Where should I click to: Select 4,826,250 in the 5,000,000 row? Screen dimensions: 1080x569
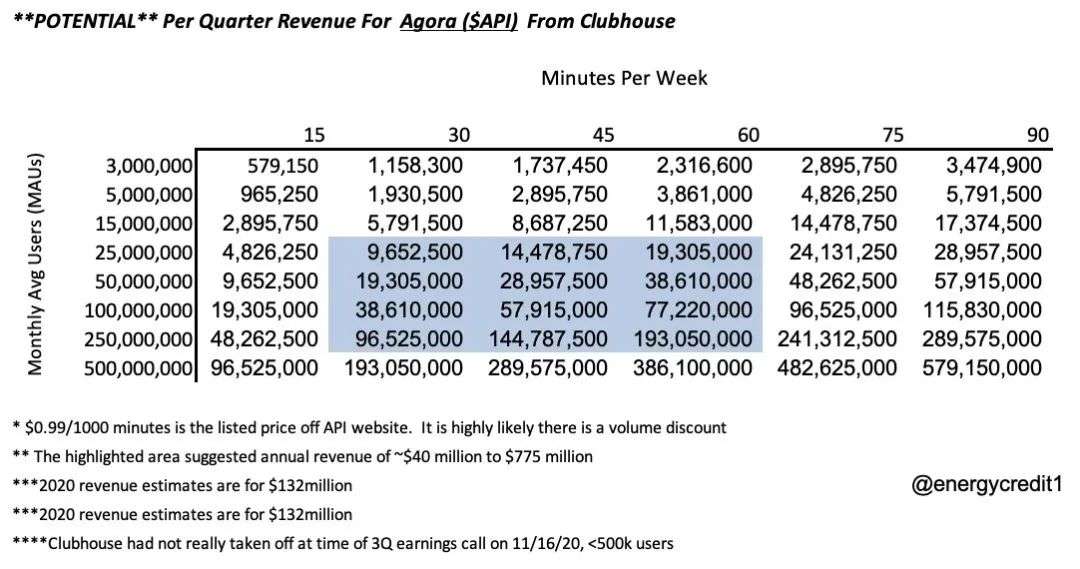click(849, 195)
